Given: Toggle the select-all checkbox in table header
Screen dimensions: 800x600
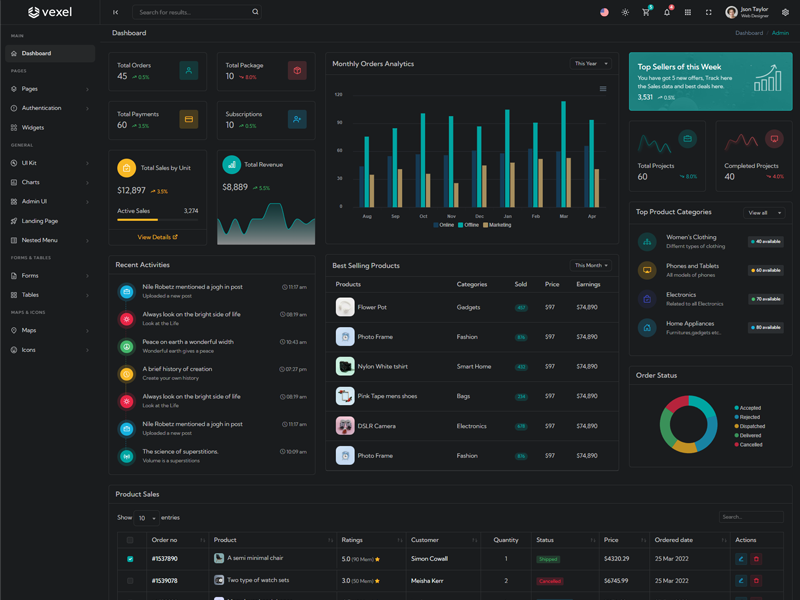Looking at the screenshot, I should click(130, 540).
